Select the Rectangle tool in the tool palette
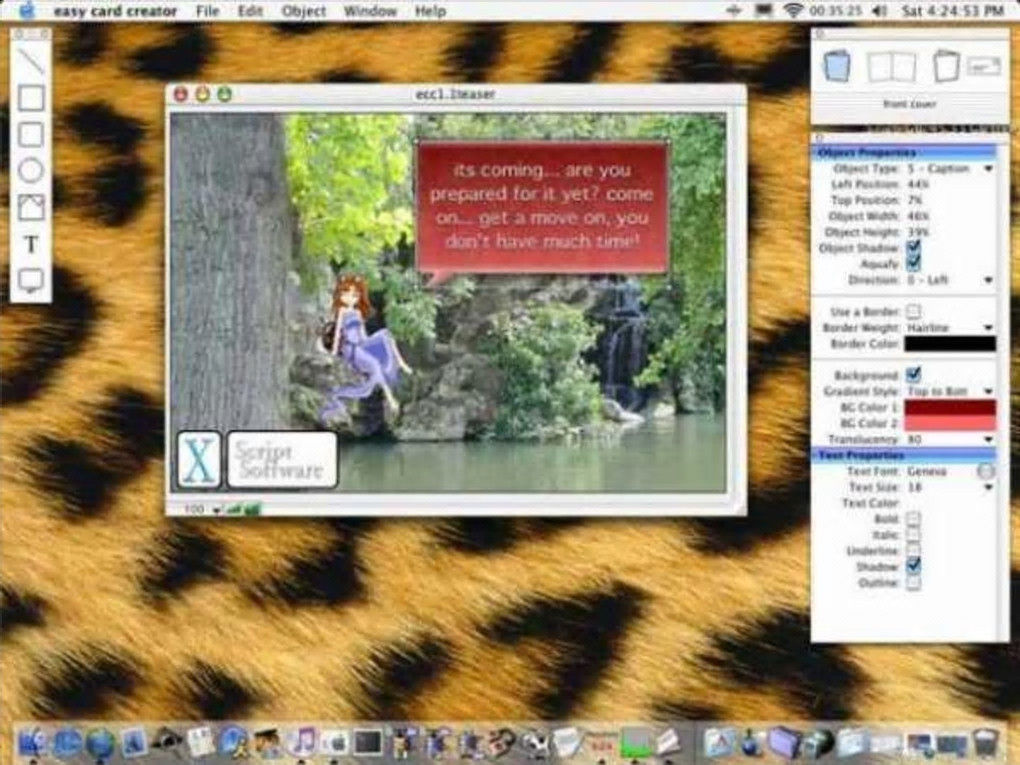 pyautogui.click(x=31, y=98)
